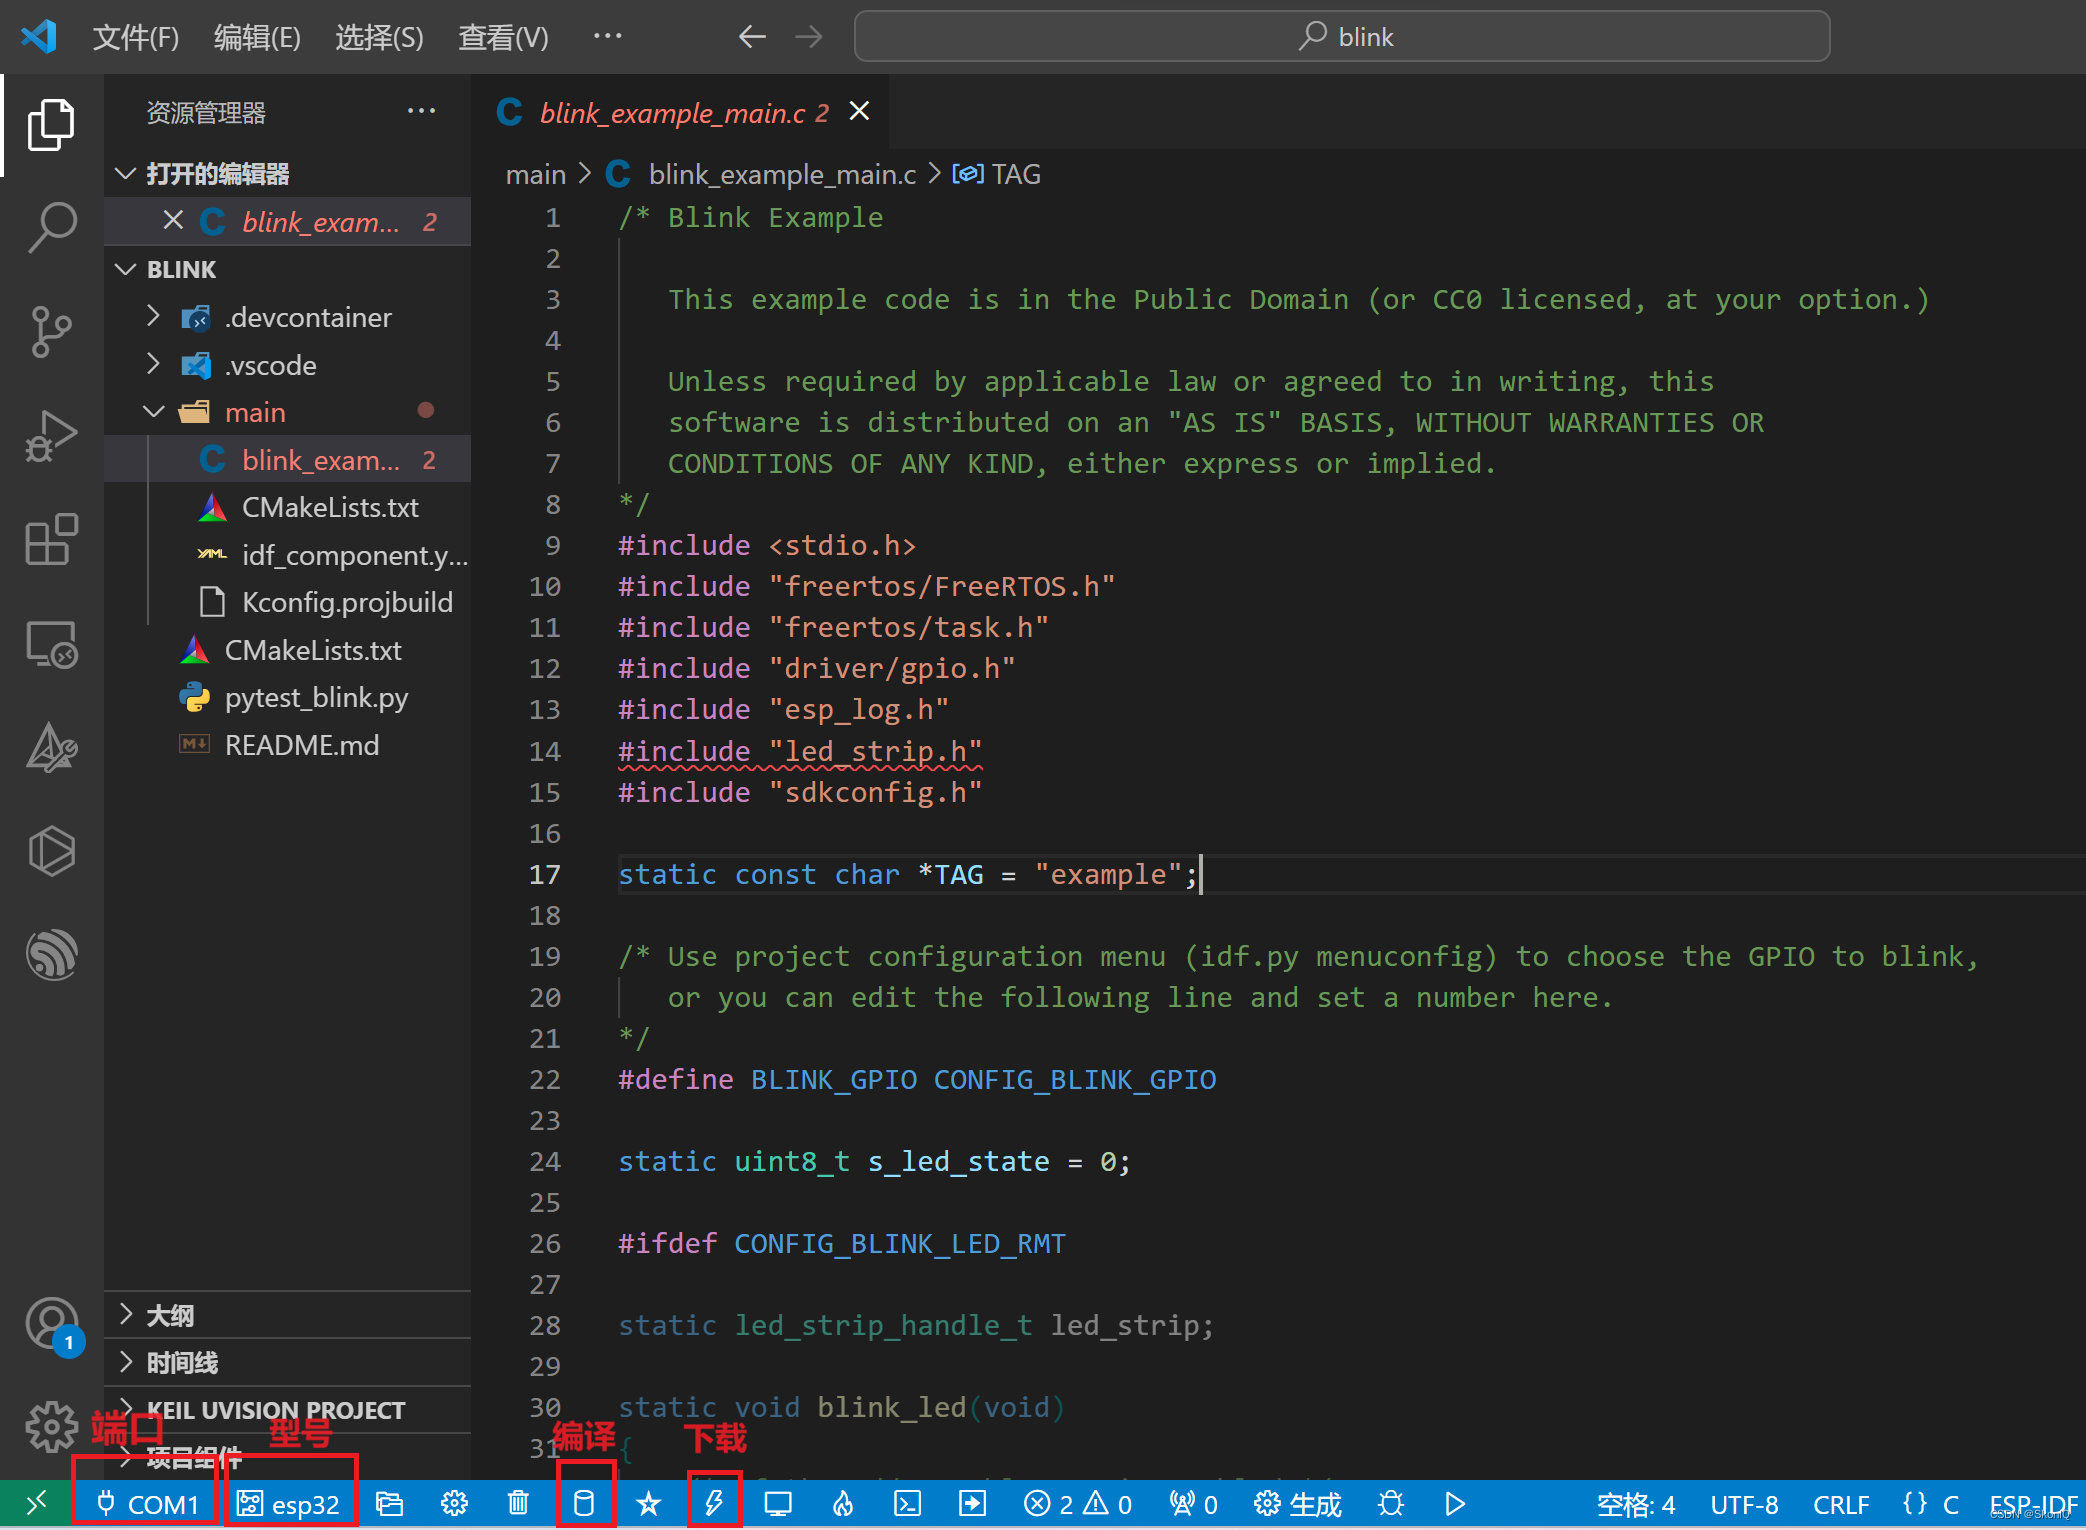Open the Extensions view
Screen dimensions: 2086x1530
pos(51,540)
